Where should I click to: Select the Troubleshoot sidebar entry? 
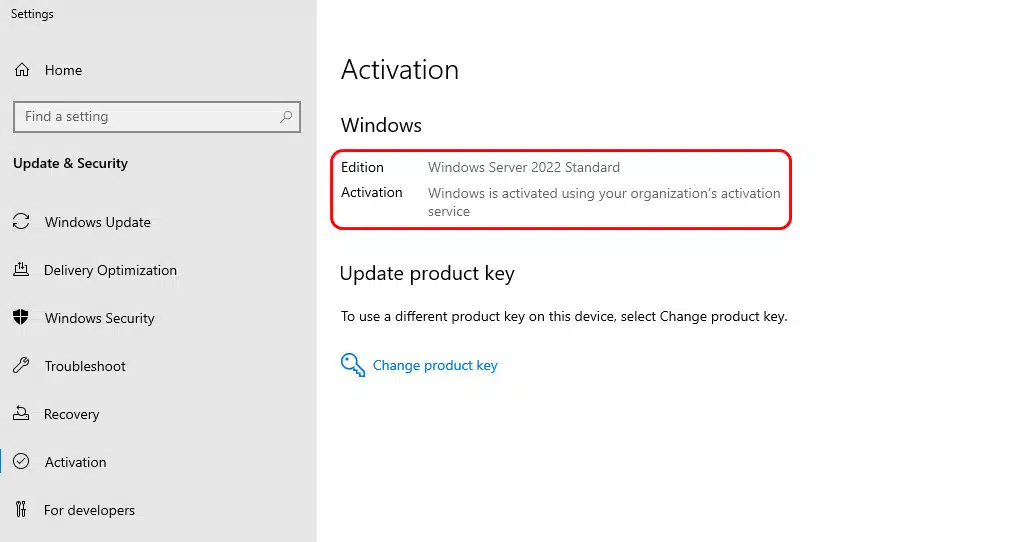click(85, 366)
